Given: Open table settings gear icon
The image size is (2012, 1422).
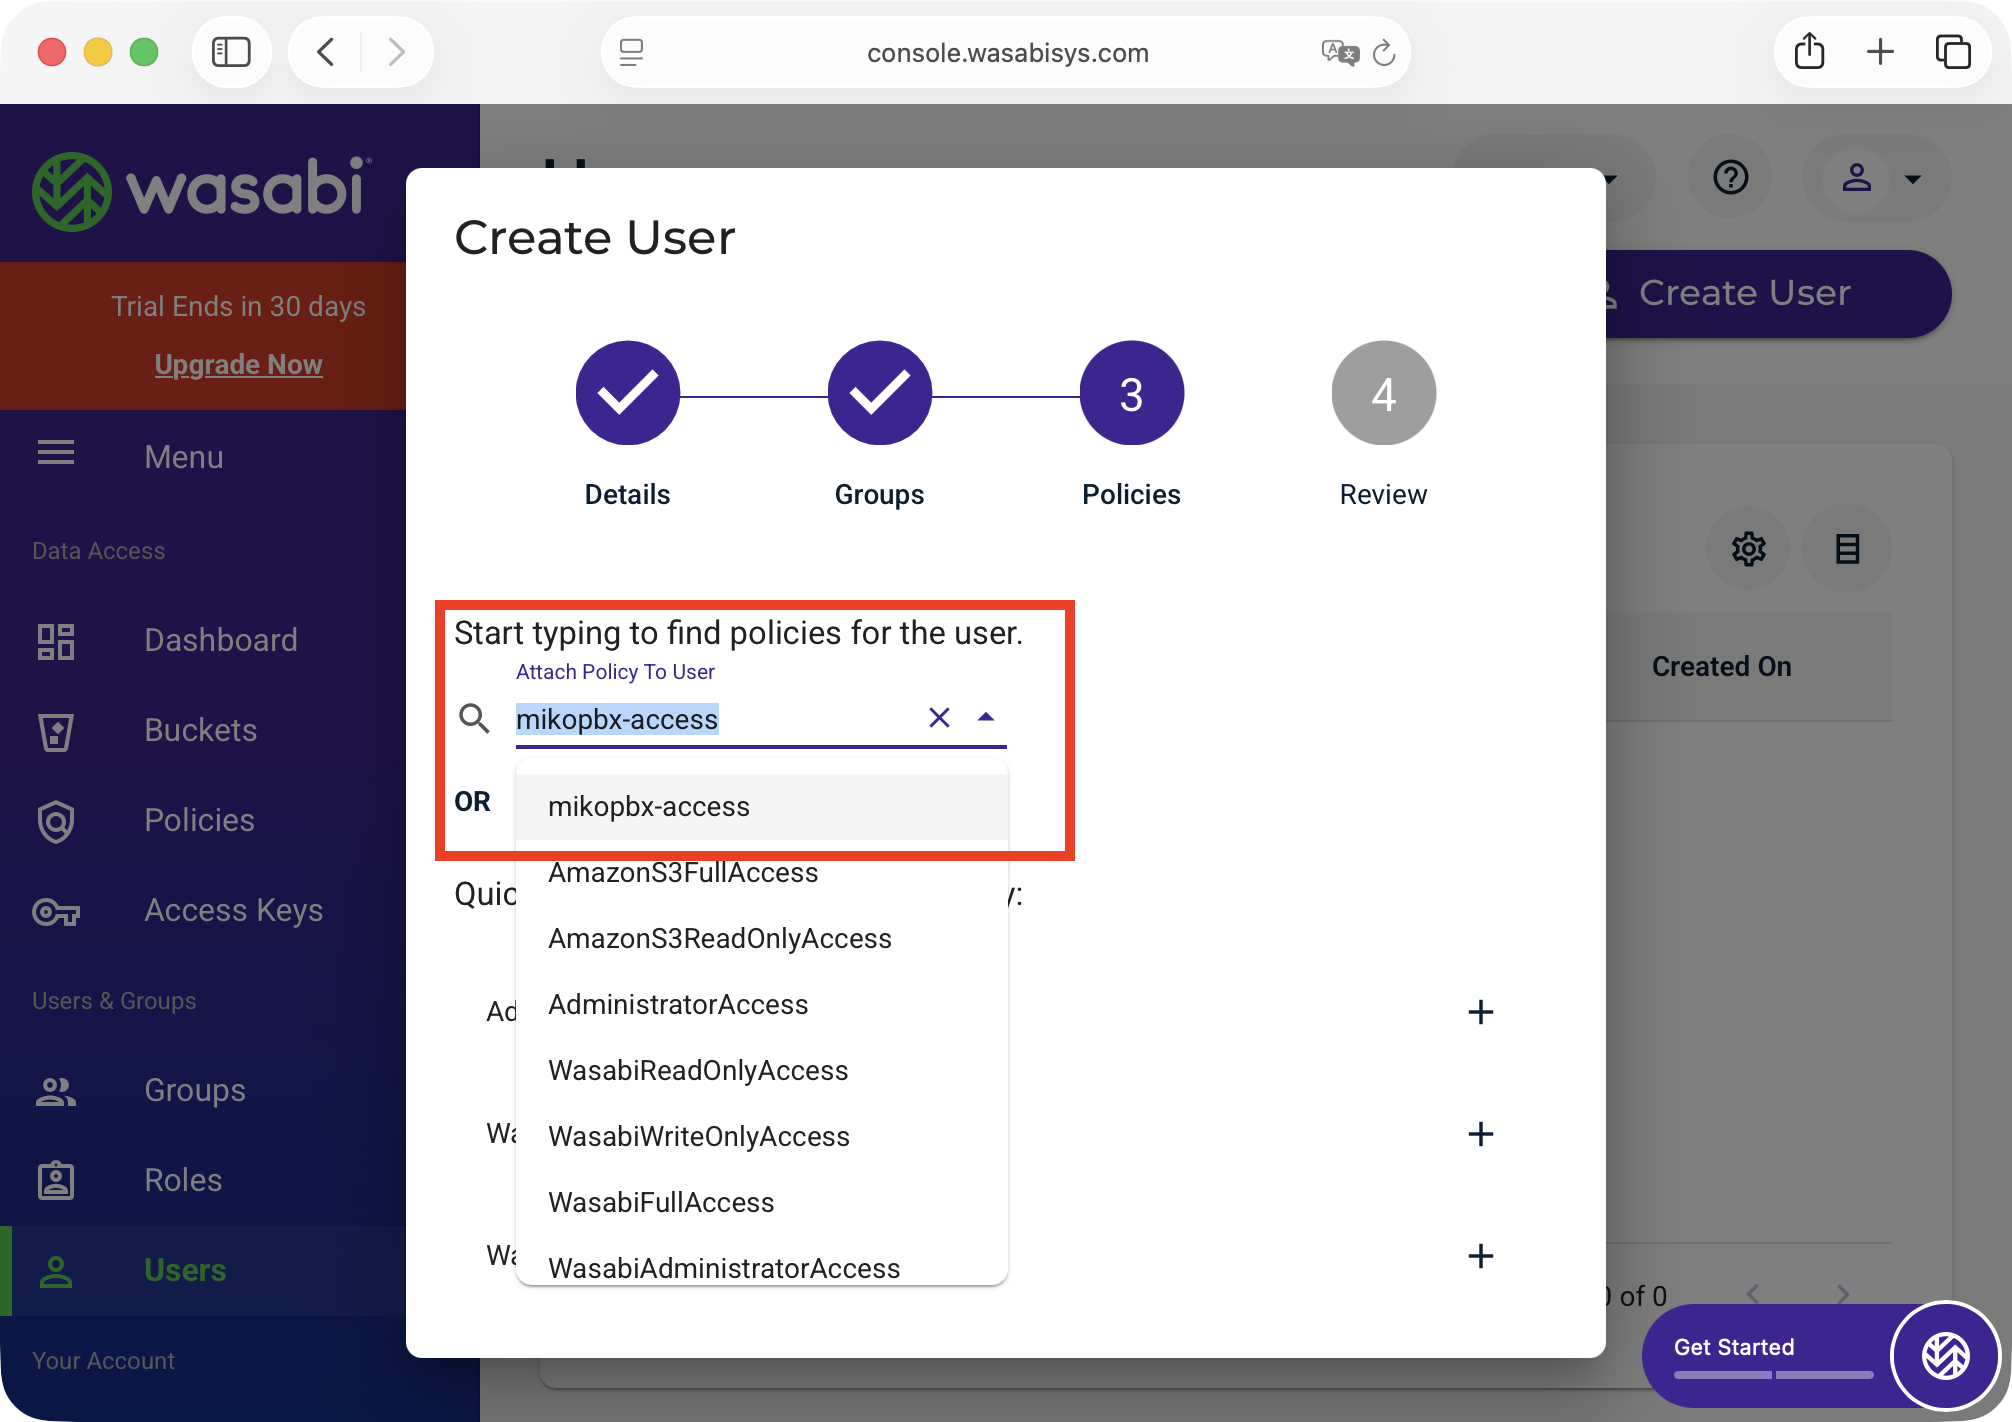Looking at the screenshot, I should click(x=1748, y=548).
